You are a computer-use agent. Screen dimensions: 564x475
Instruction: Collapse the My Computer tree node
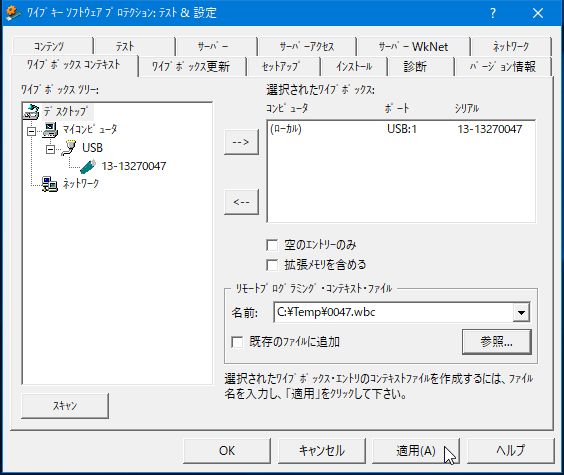tap(32, 131)
